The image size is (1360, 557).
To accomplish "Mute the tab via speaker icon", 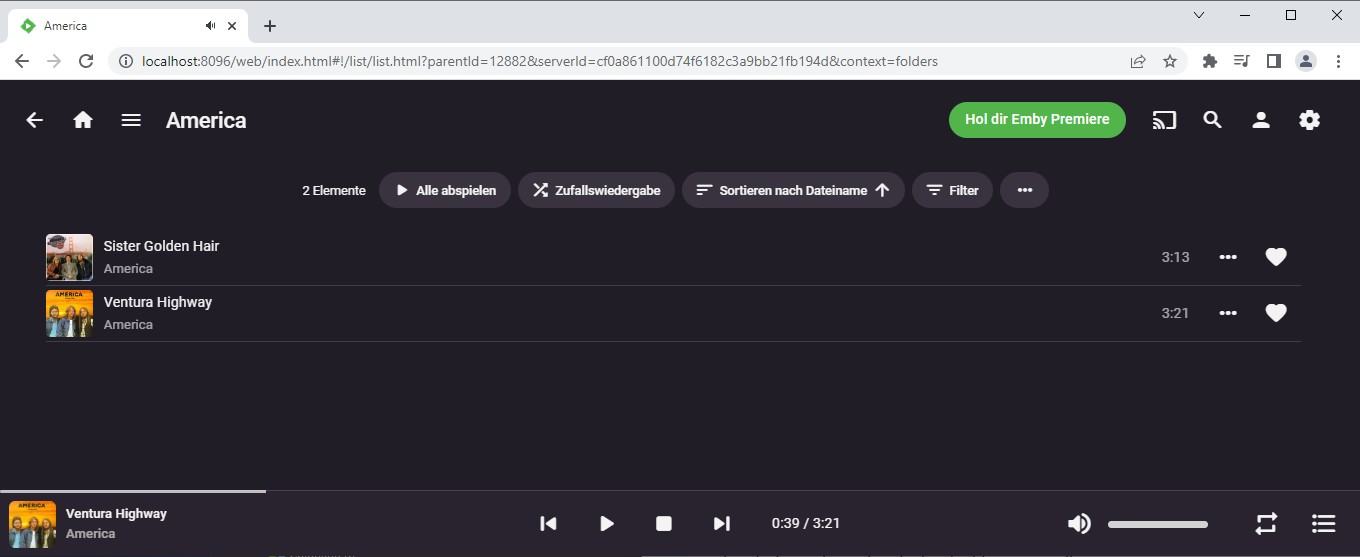I will (x=210, y=26).
